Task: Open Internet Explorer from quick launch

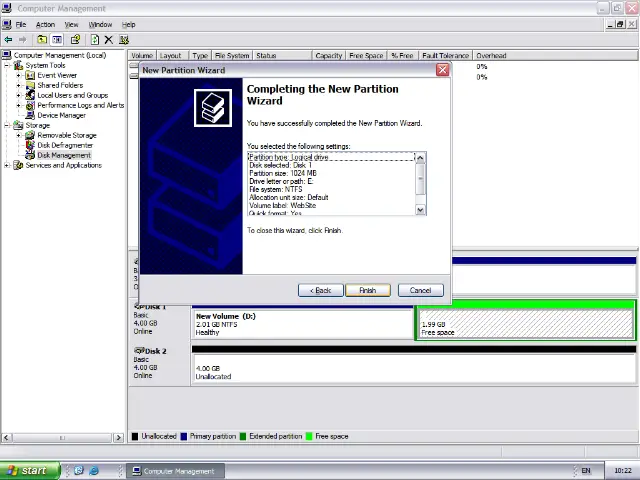Action: point(94,471)
